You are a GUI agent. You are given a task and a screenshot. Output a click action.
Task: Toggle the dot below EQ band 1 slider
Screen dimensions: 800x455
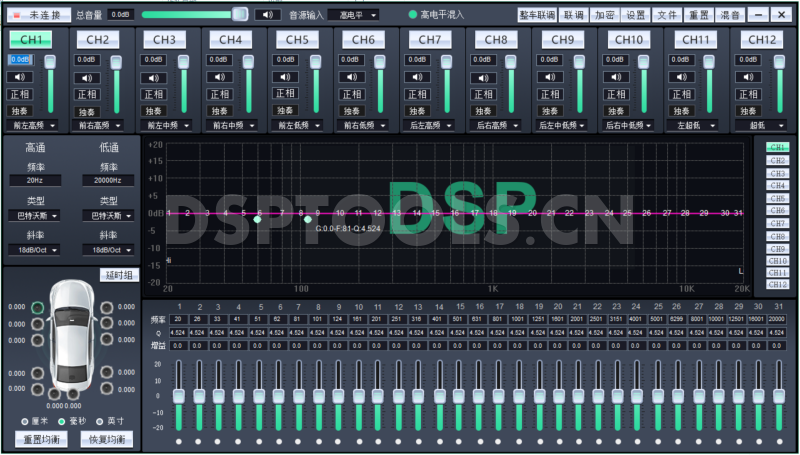point(179,442)
